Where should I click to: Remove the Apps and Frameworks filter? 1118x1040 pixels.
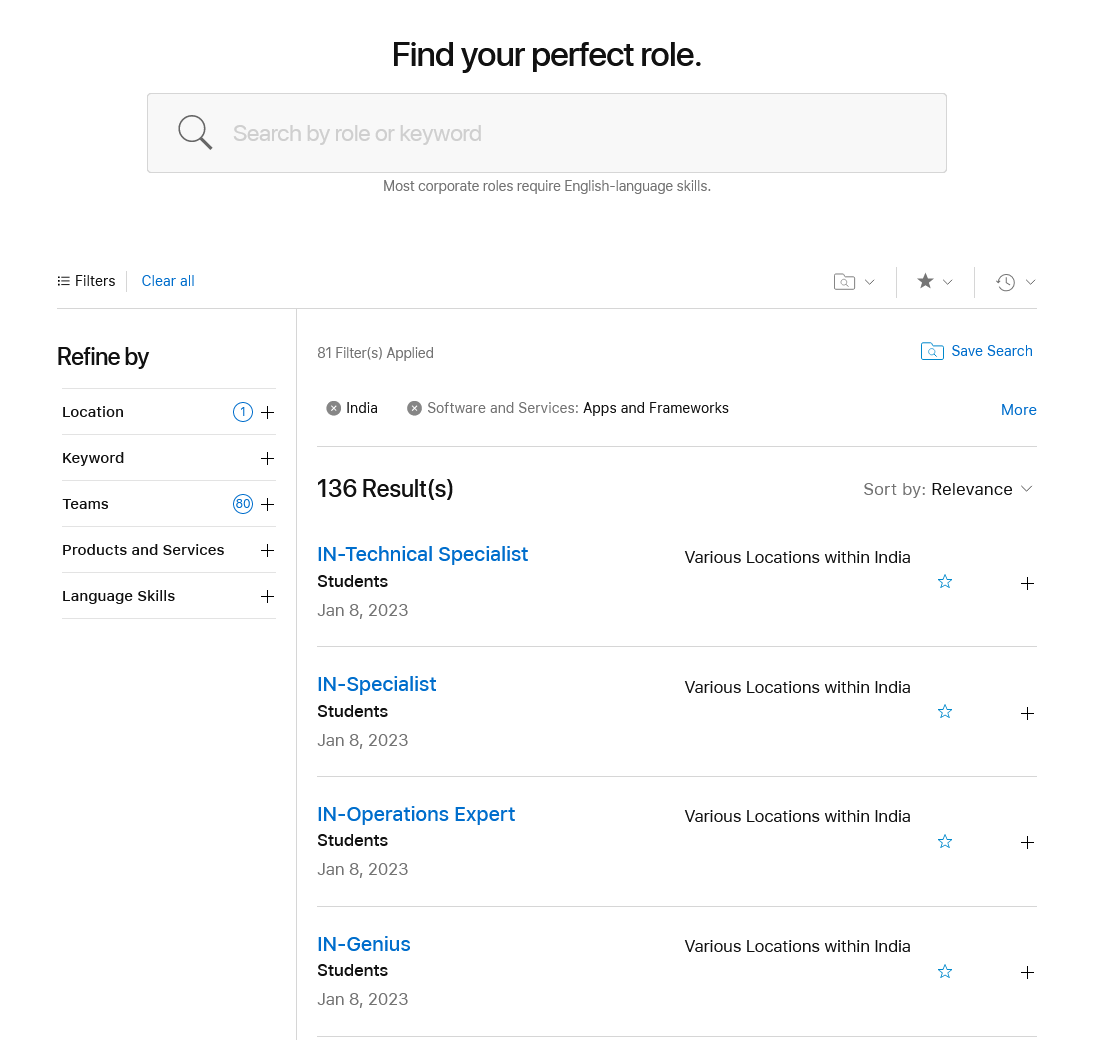pyautogui.click(x=414, y=408)
